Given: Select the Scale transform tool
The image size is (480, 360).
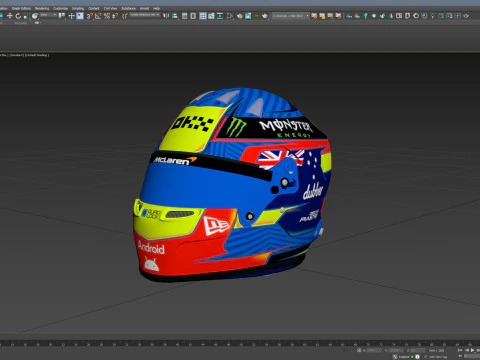Looking at the screenshot, I should coord(26,16).
